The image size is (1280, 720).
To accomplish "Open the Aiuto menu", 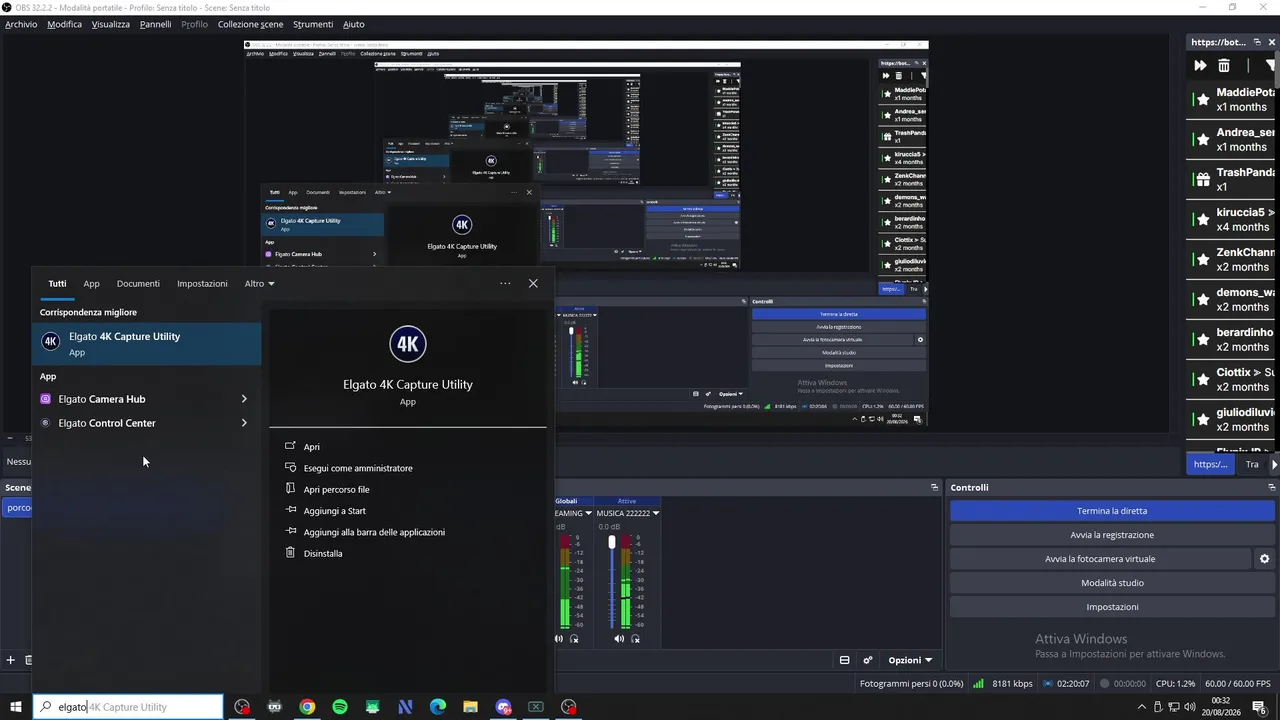I will [354, 24].
